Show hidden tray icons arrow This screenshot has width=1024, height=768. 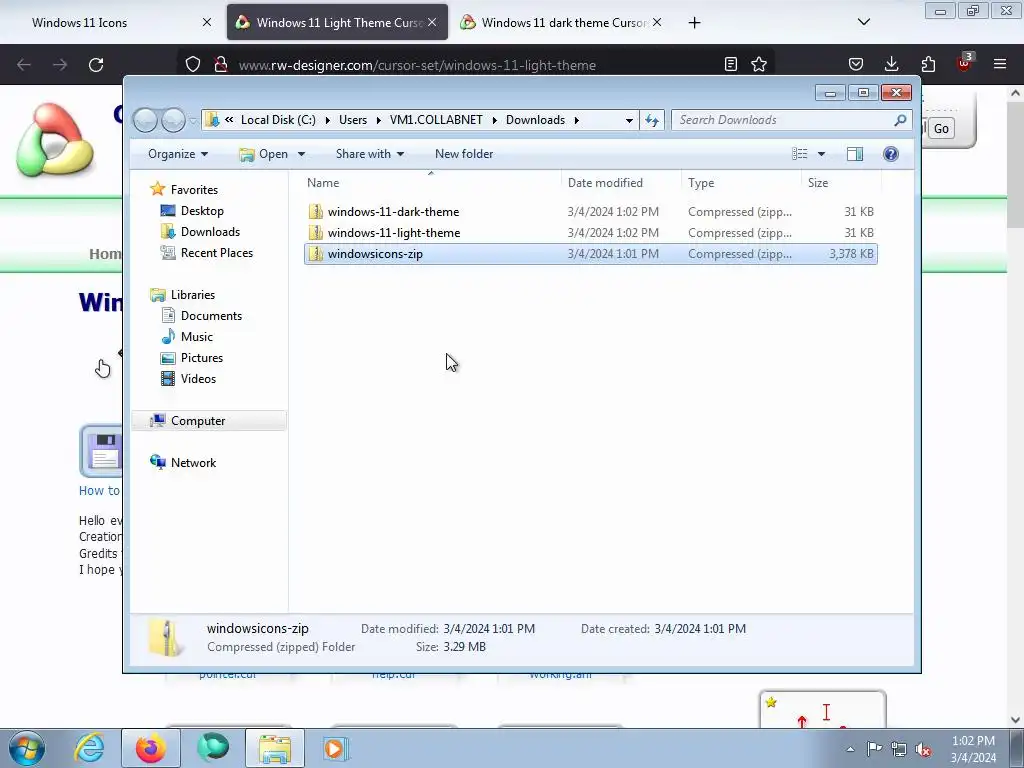pyautogui.click(x=850, y=749)
